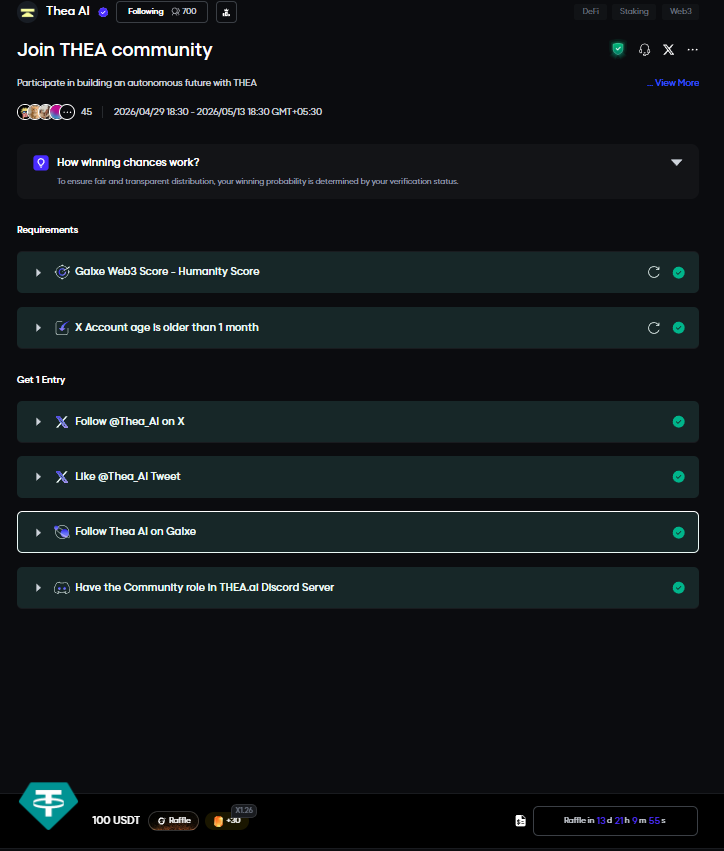
Task: Click the Galxe Web3 Score target icon
Action: pyautogui.click(x=62, y=272)
